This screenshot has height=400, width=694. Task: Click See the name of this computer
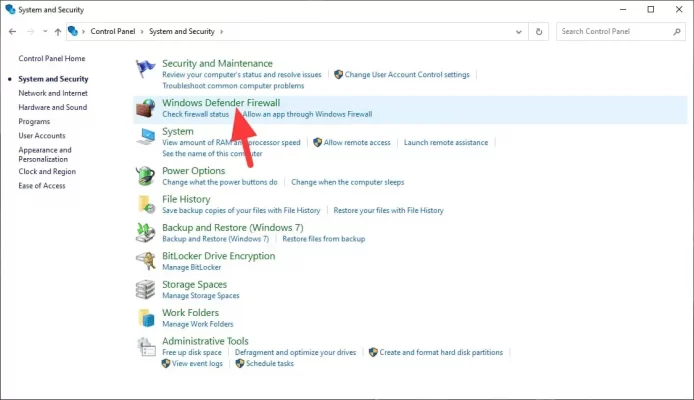[212, 154]
